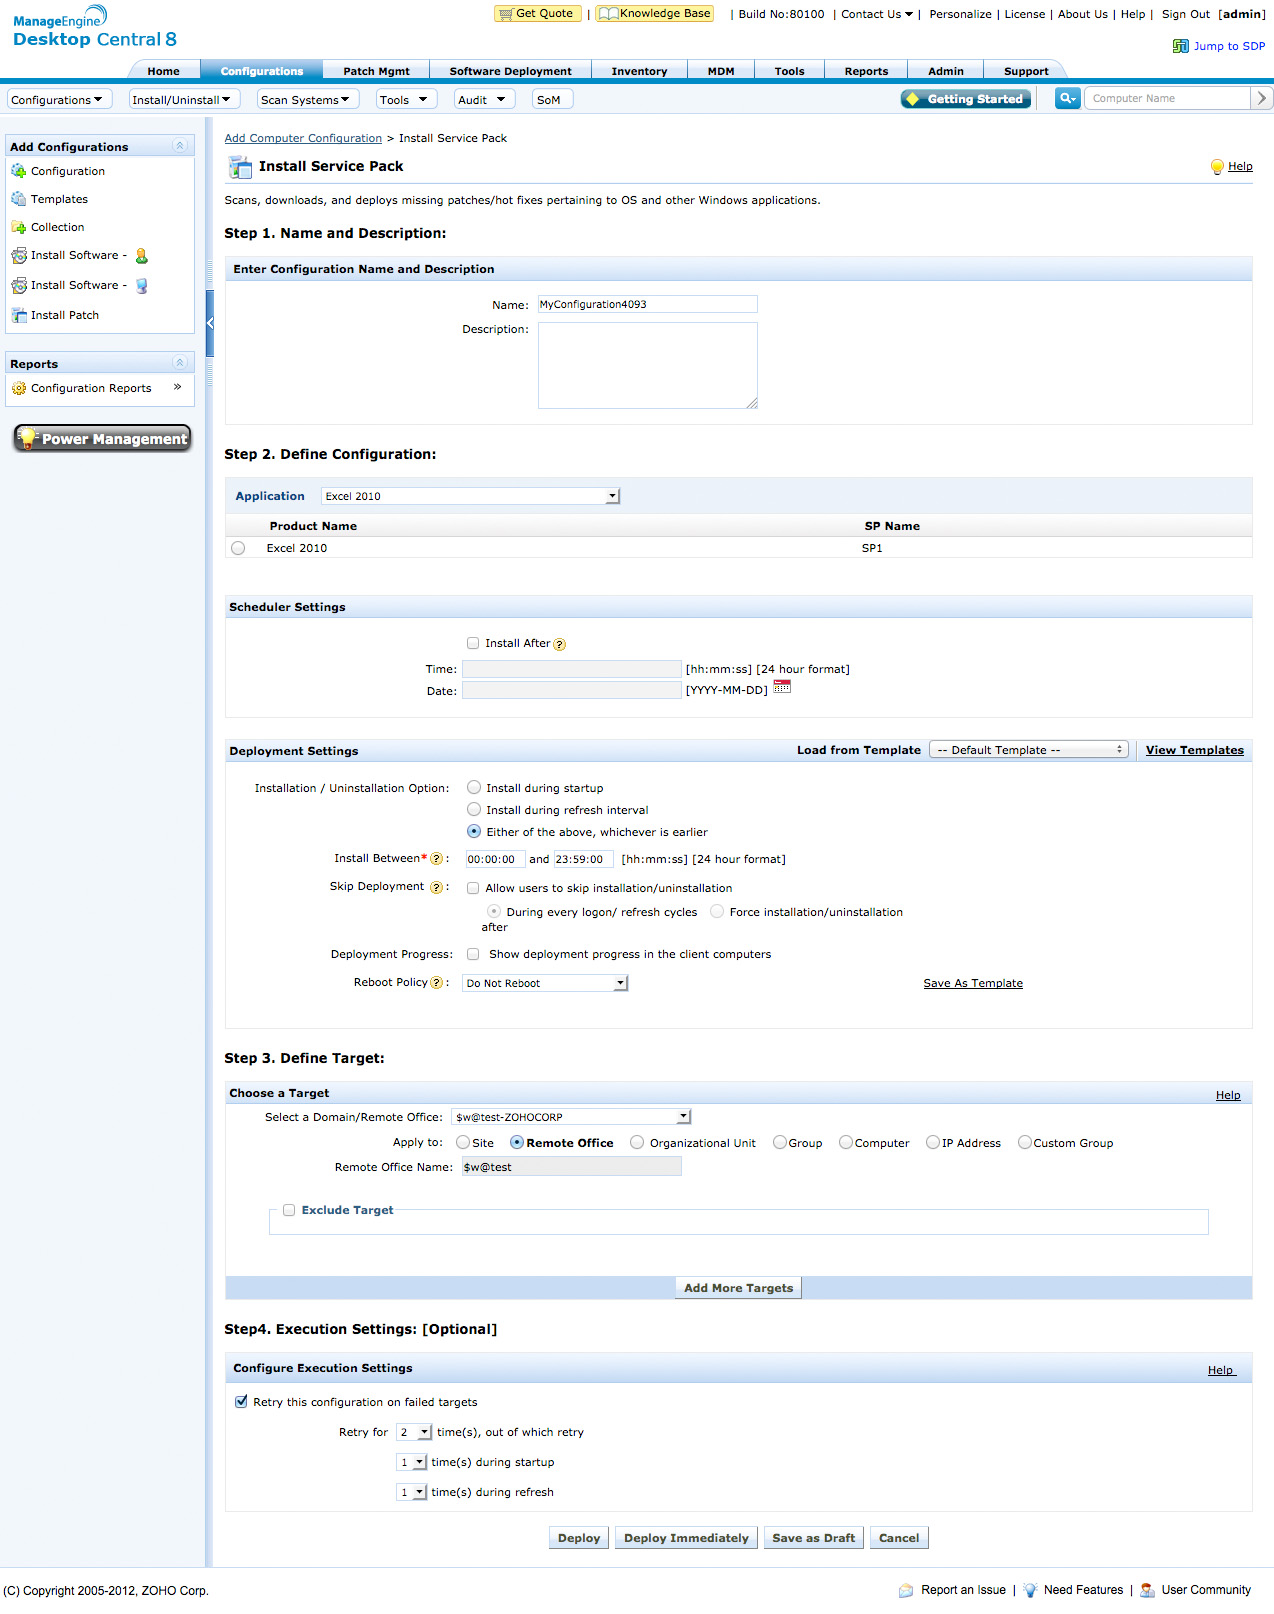Click the User Community icon

pos(1148,1590)
